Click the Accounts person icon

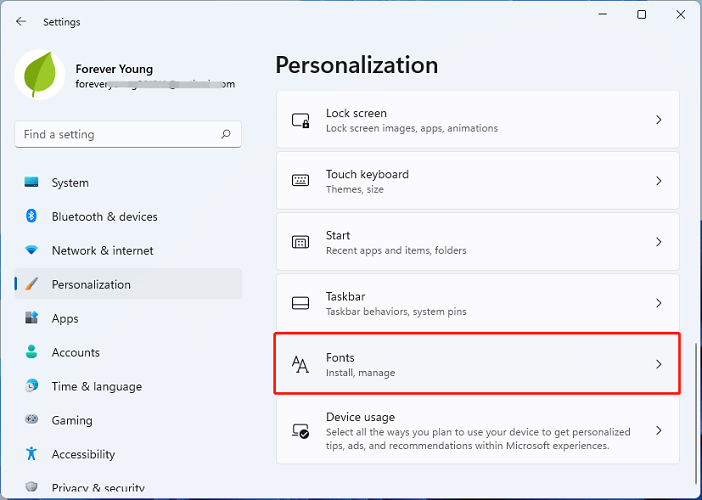(x=31, y=353)
